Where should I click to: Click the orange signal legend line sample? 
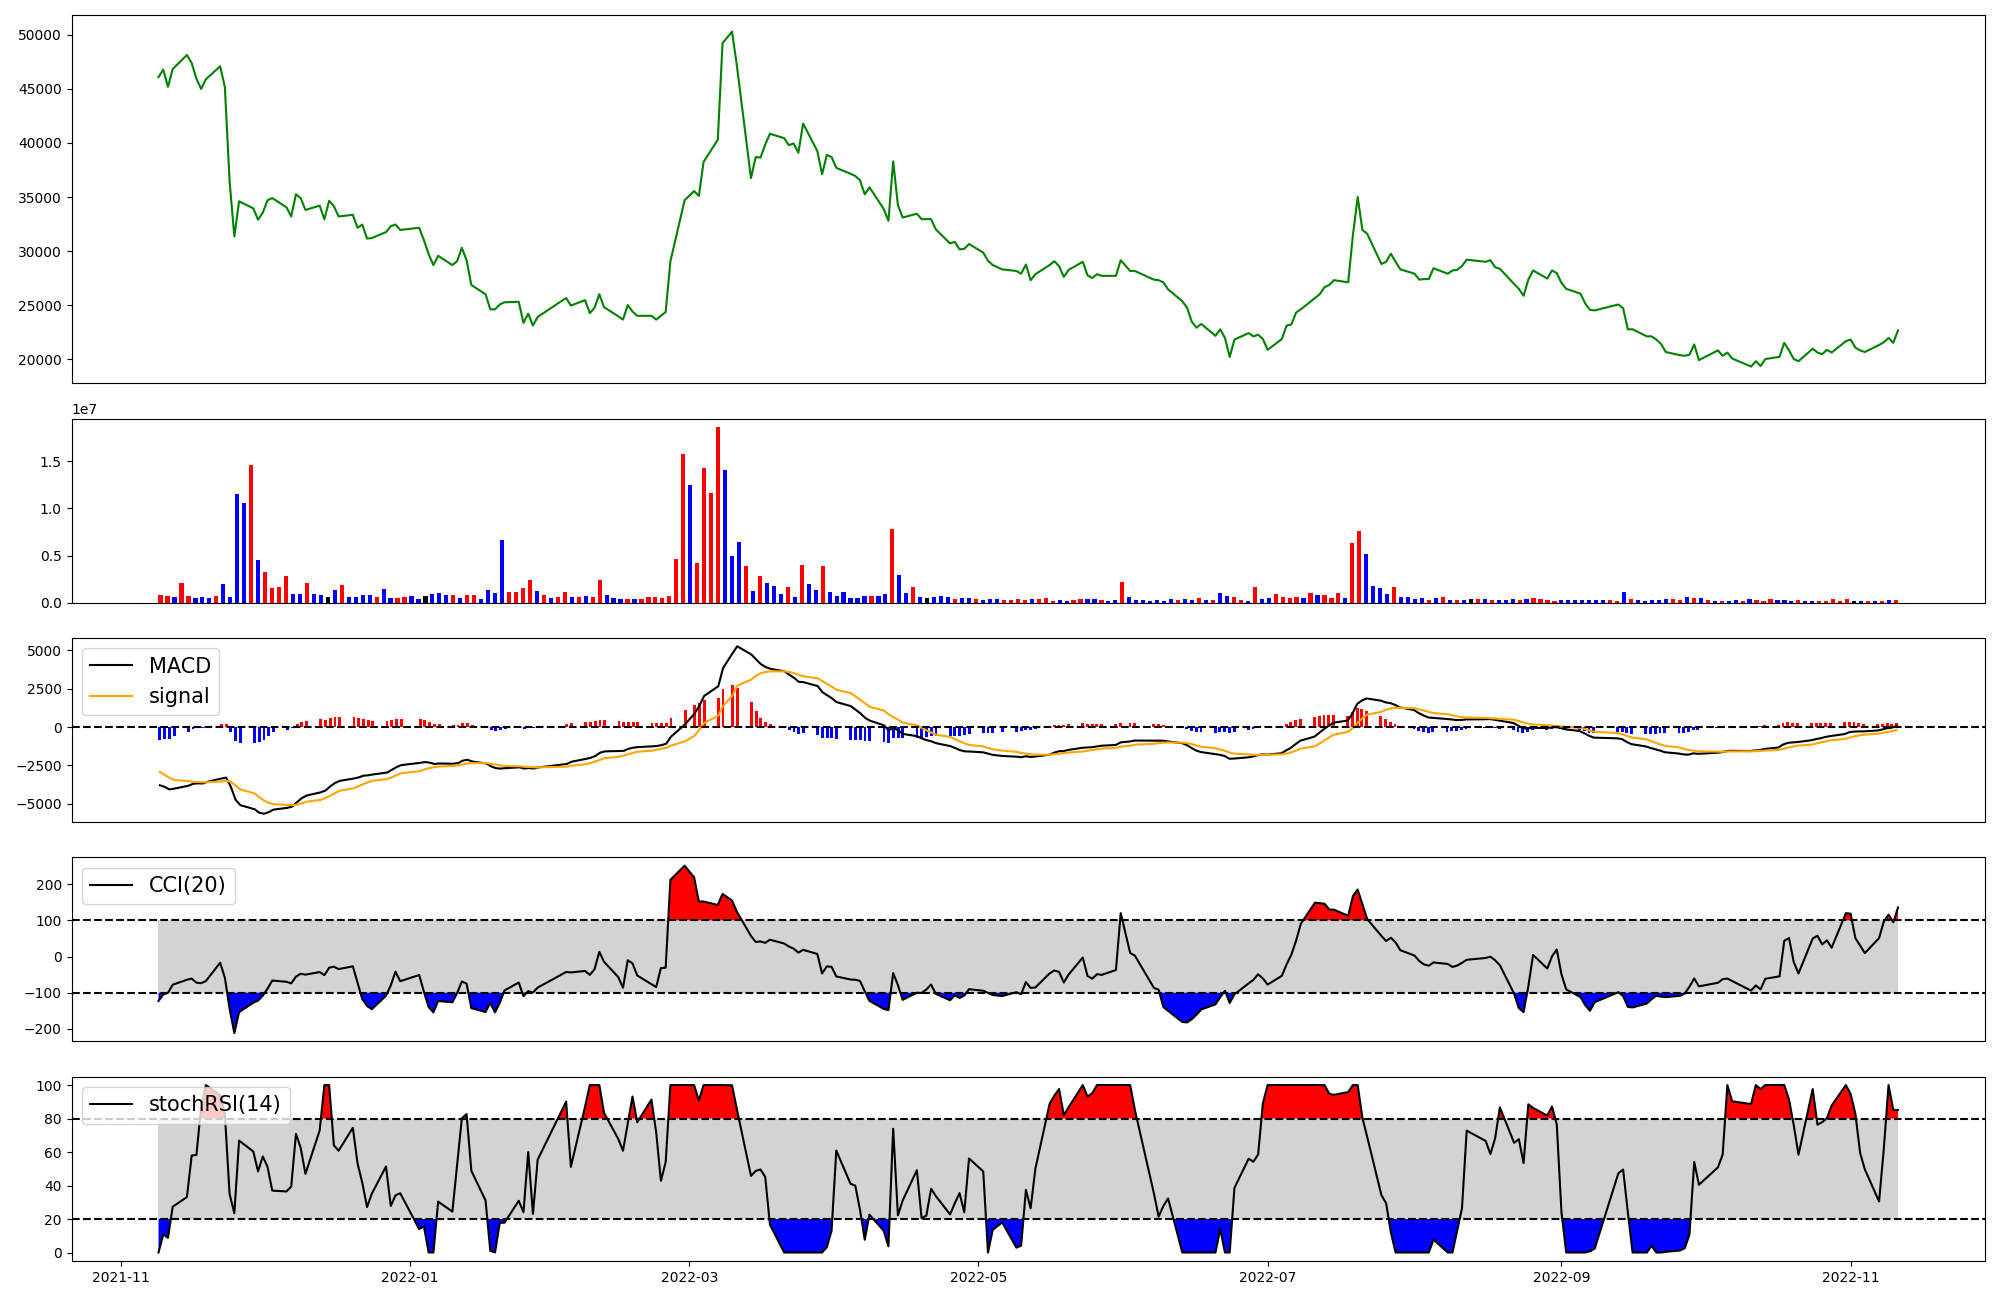pos(111,696)
